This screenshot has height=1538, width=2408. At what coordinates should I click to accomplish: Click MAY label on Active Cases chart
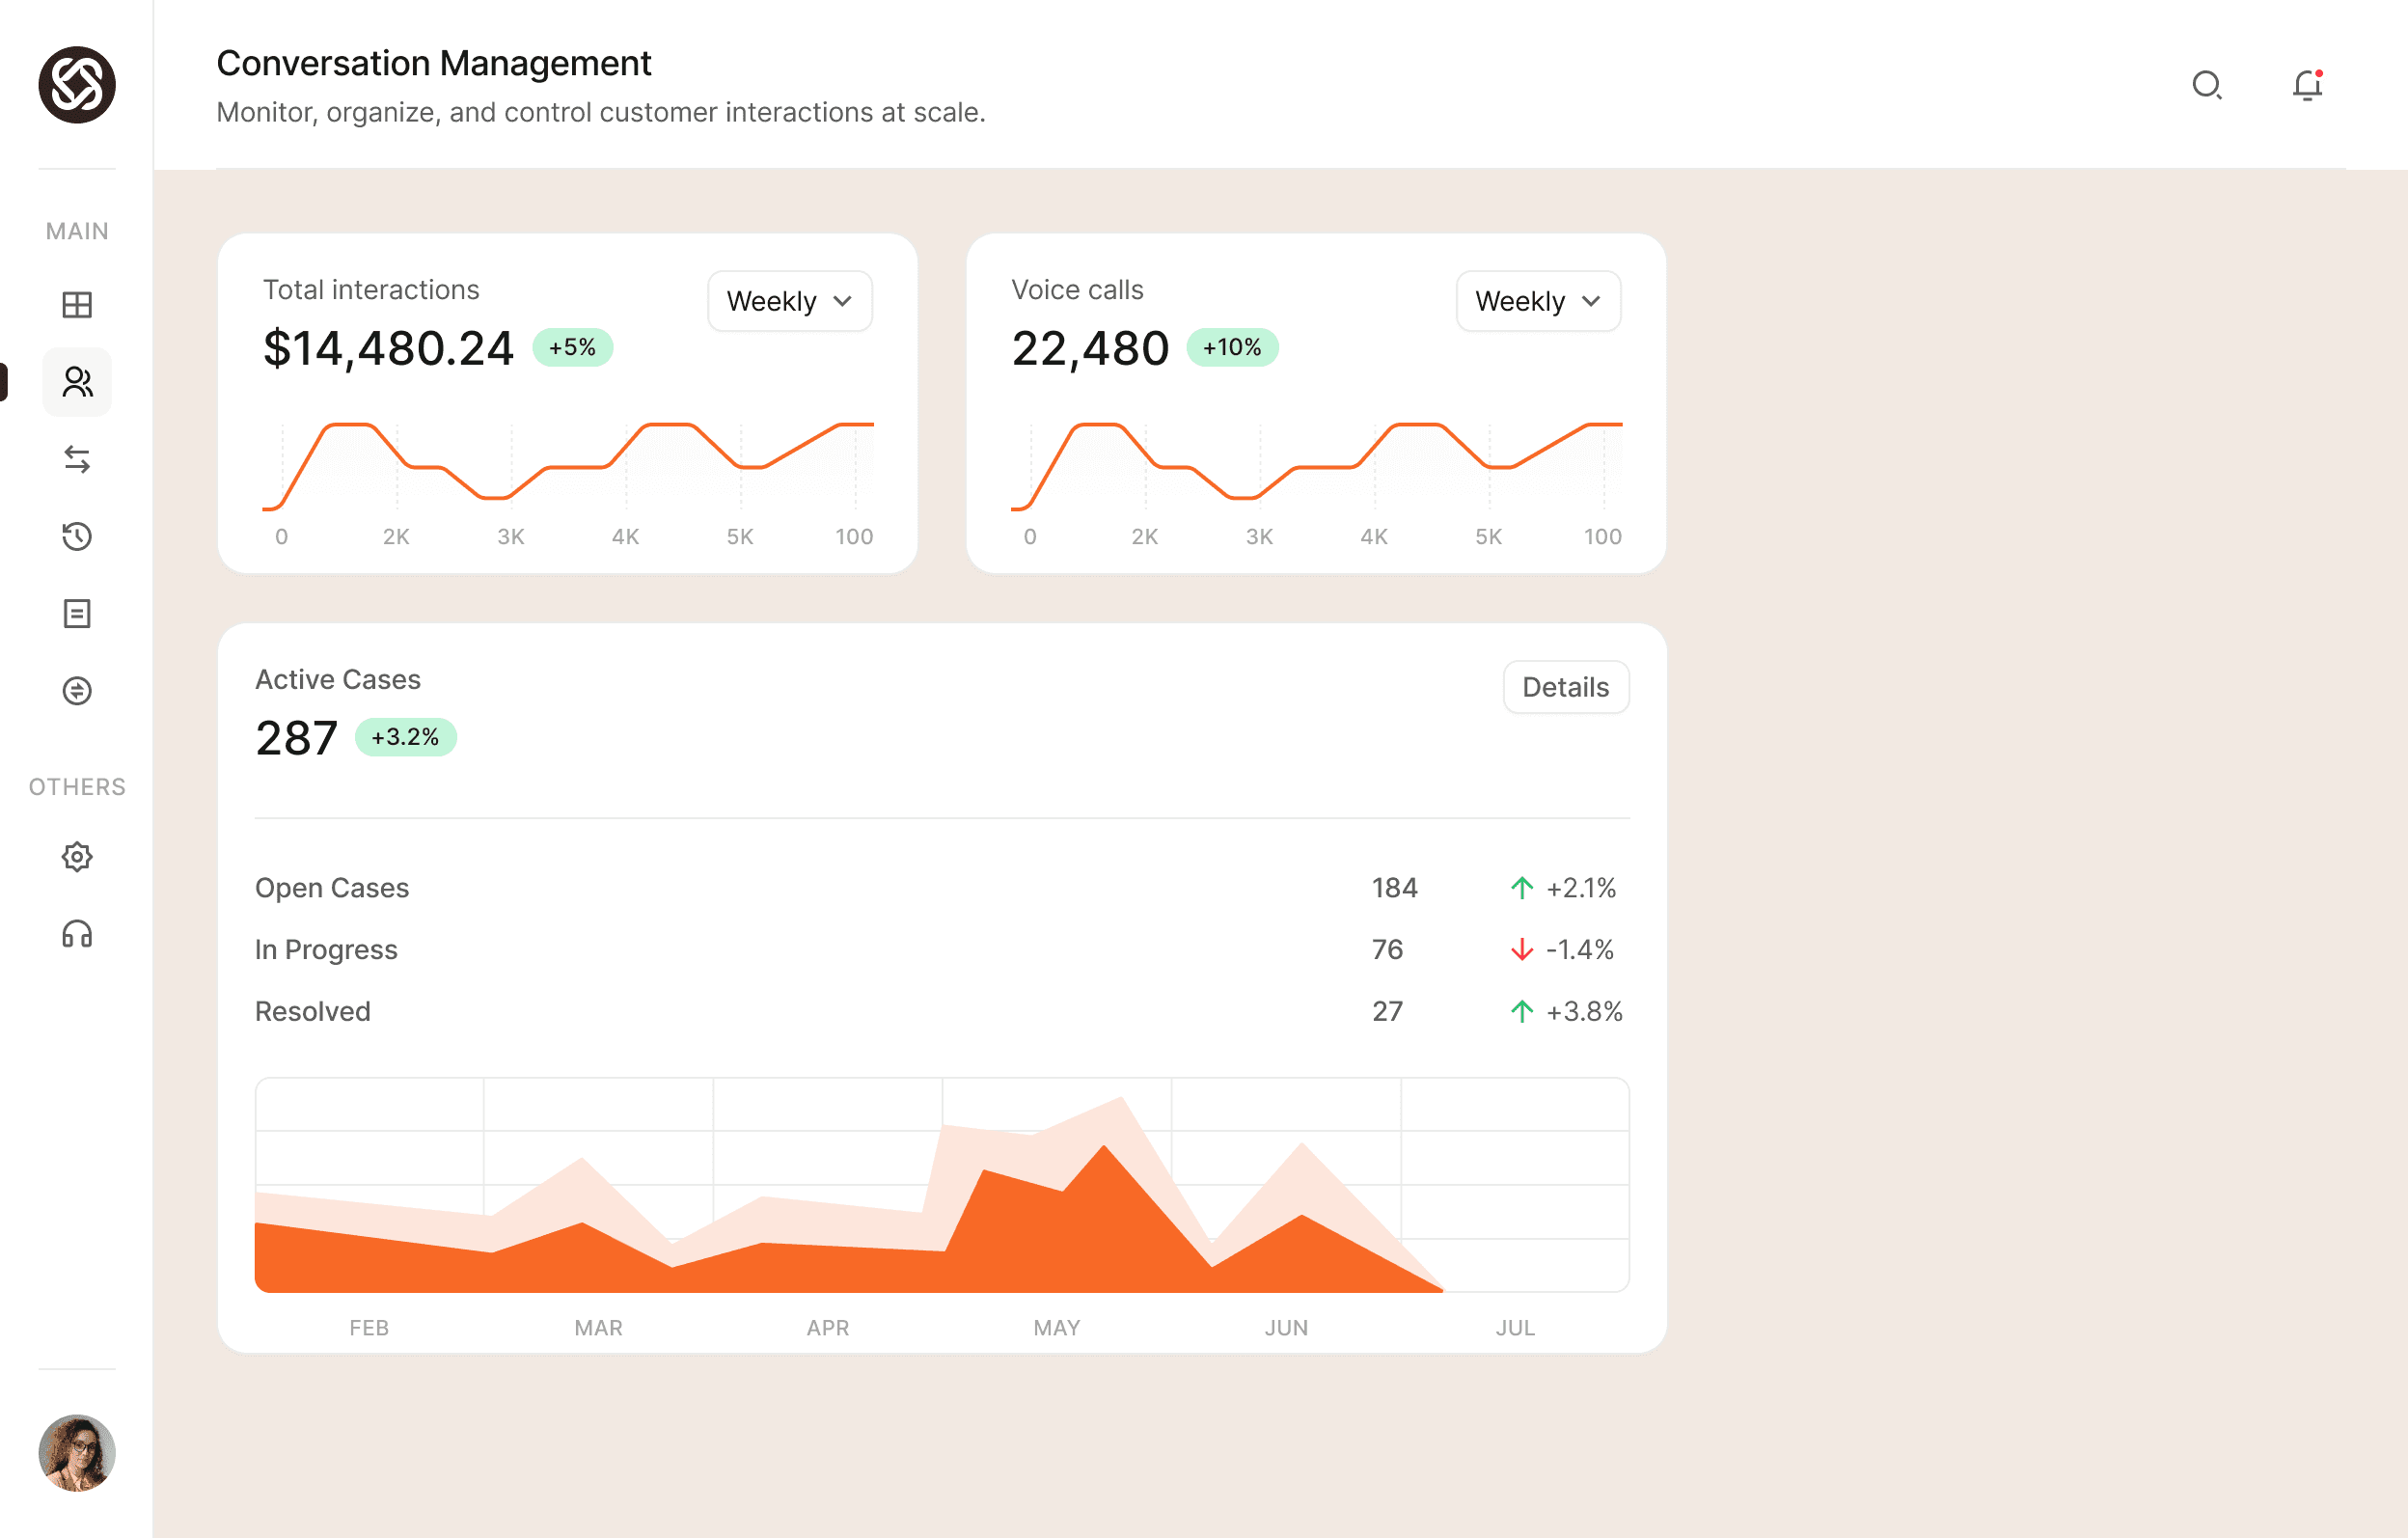pyautogui.click(x=1056, y=1328)
